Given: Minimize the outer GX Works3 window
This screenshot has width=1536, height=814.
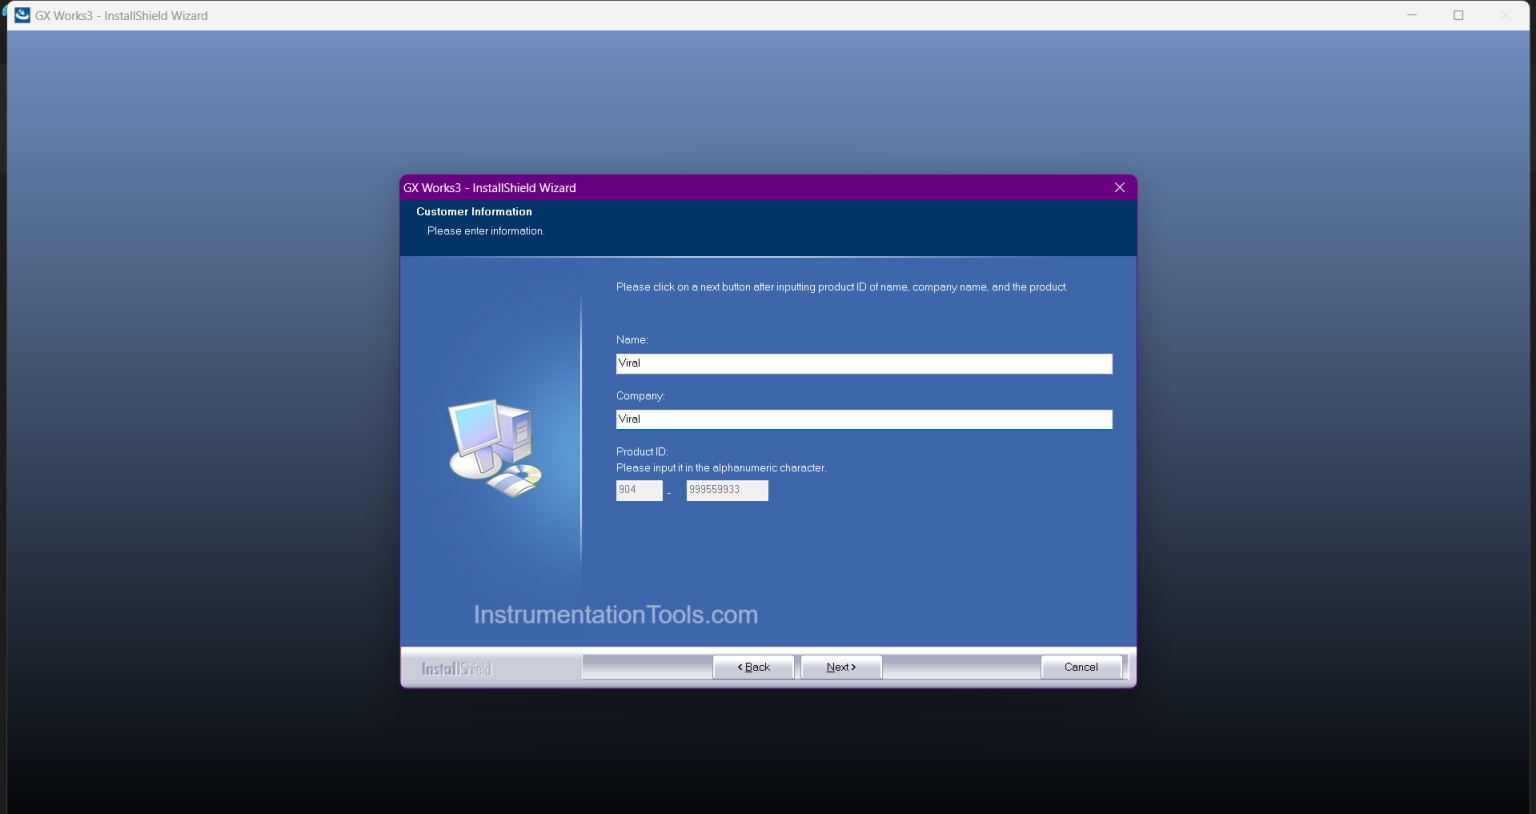Looking at the screenshot, I should click(1412, 15).
